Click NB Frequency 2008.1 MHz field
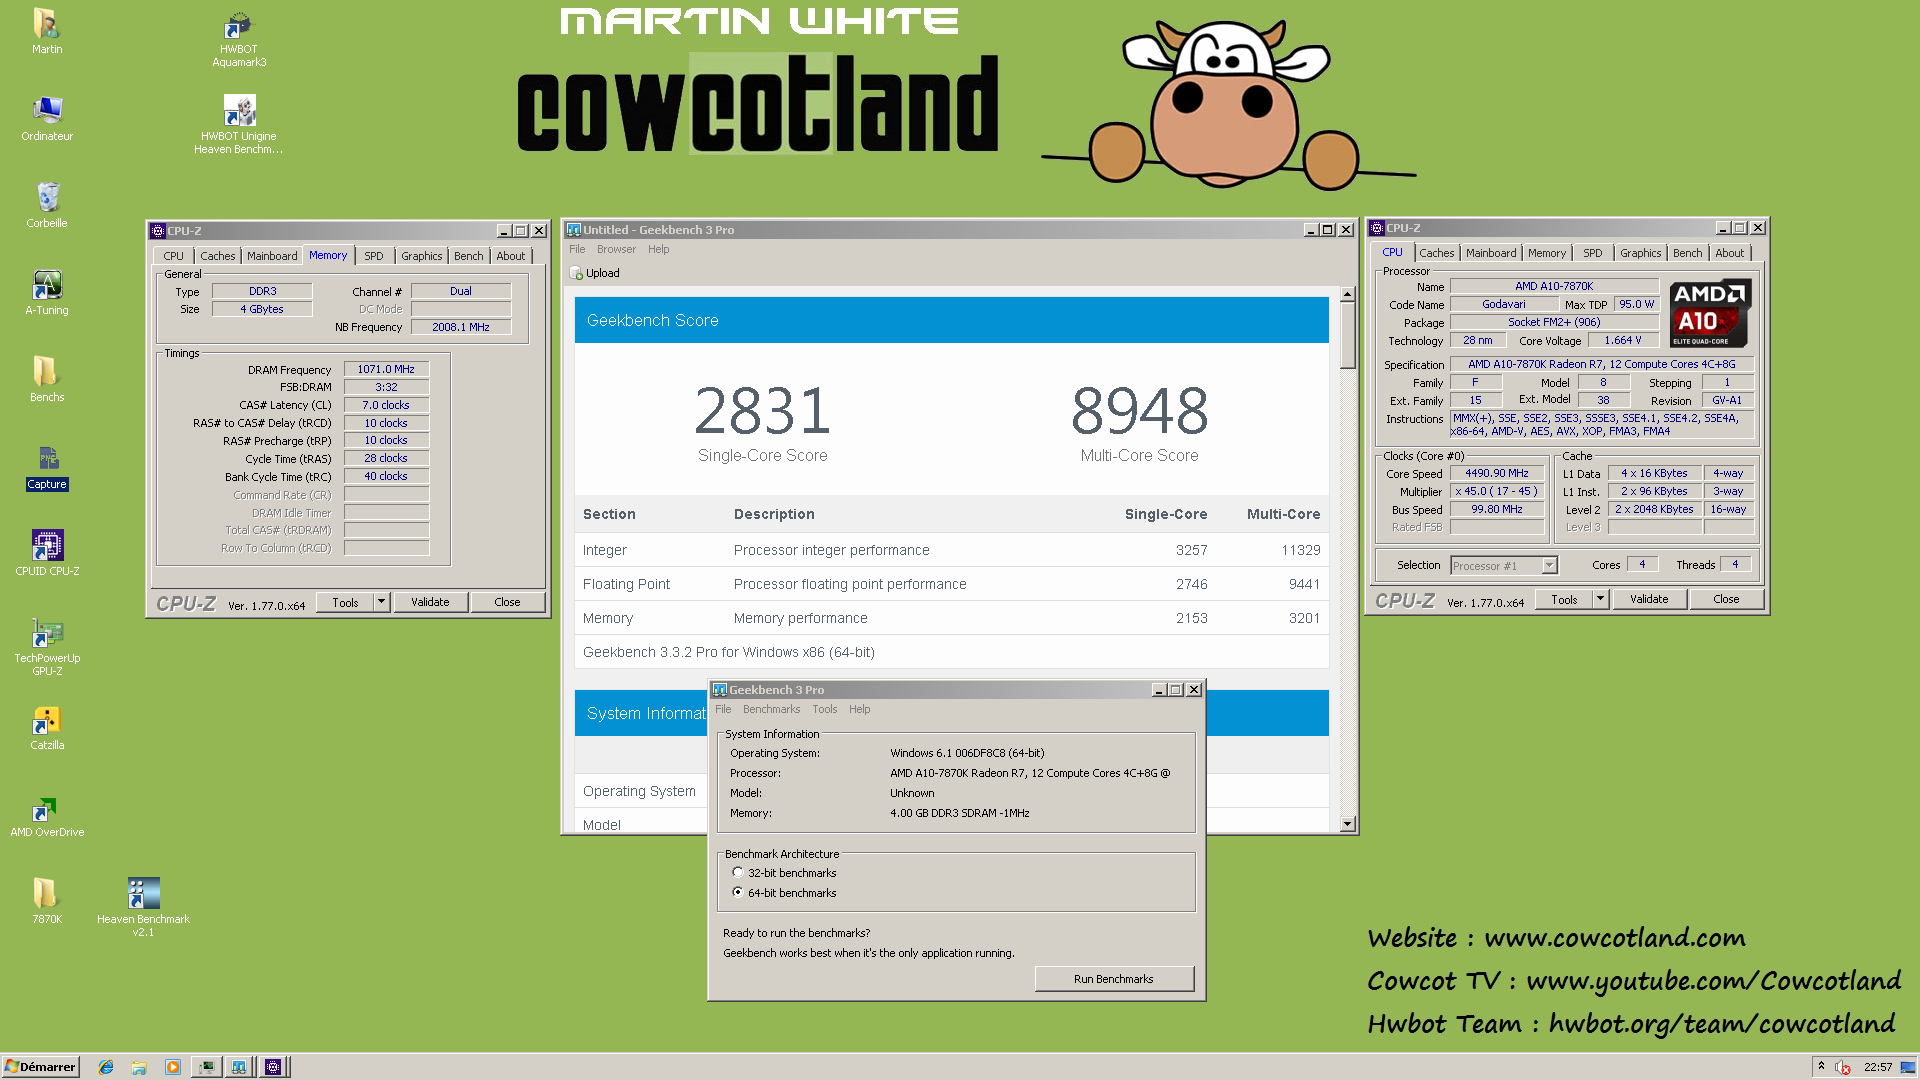Screen dimensions: 1920x1080 click(x=461, y=327)
